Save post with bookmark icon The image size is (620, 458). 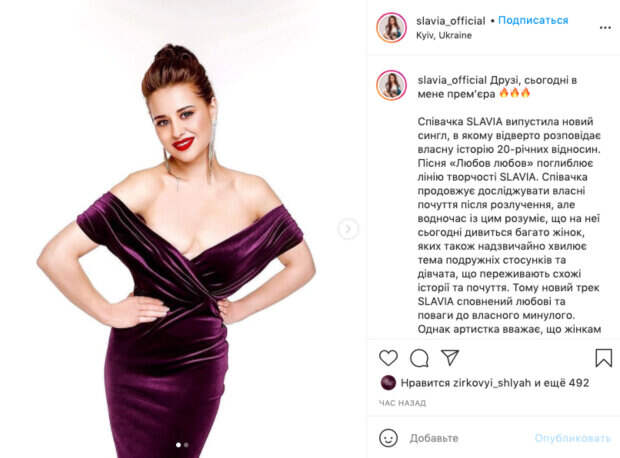point(603,358)
